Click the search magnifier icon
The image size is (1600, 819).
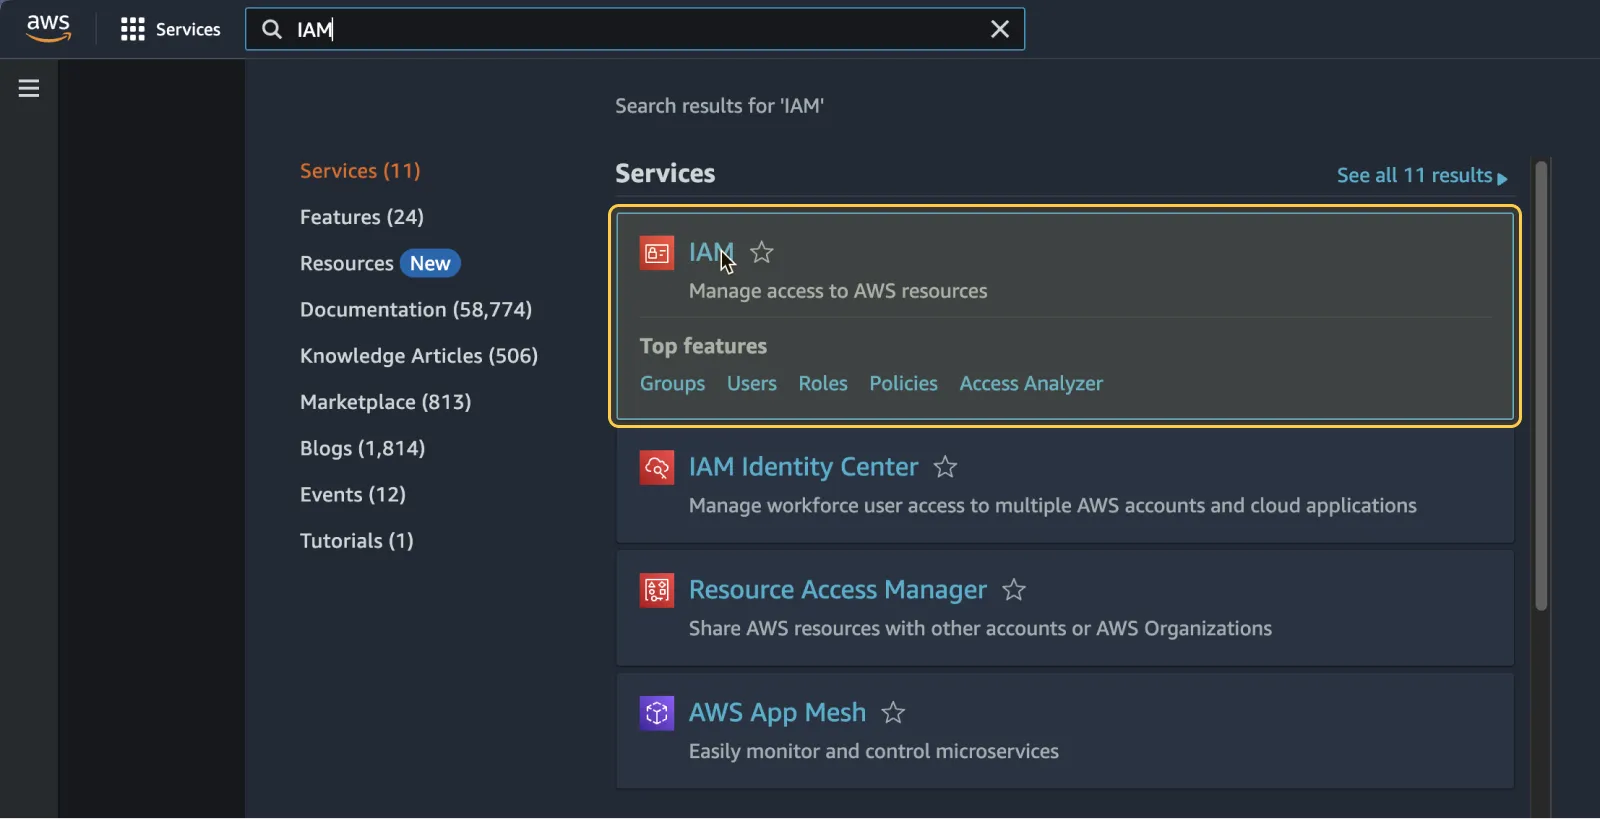272,29
